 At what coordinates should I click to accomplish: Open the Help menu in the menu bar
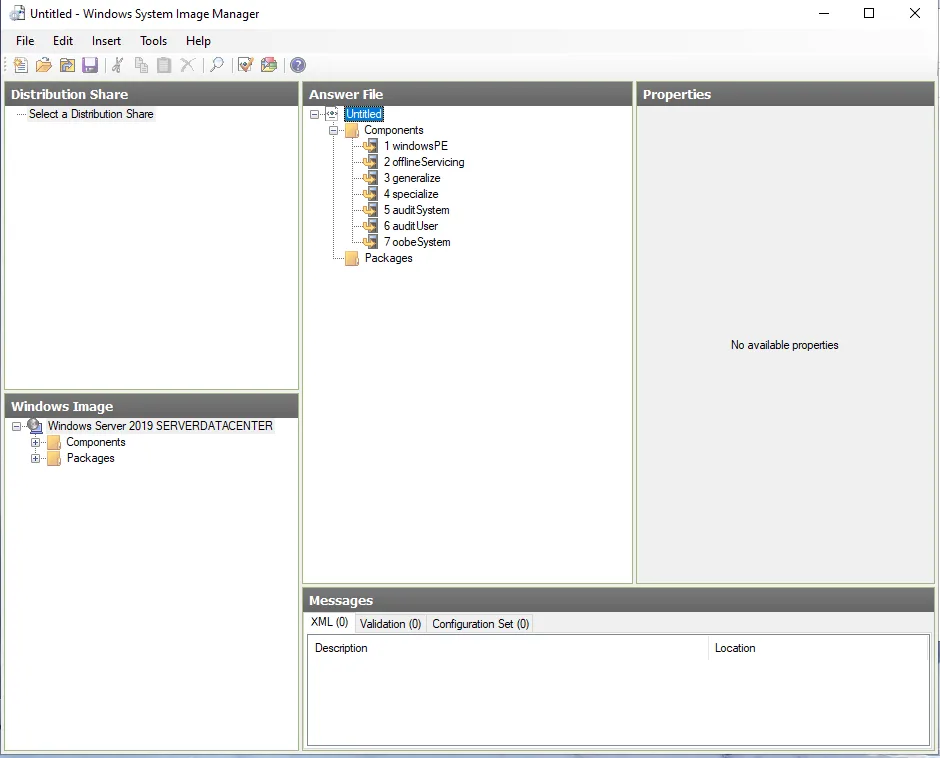pyautogui.click(x=198, y=41)
